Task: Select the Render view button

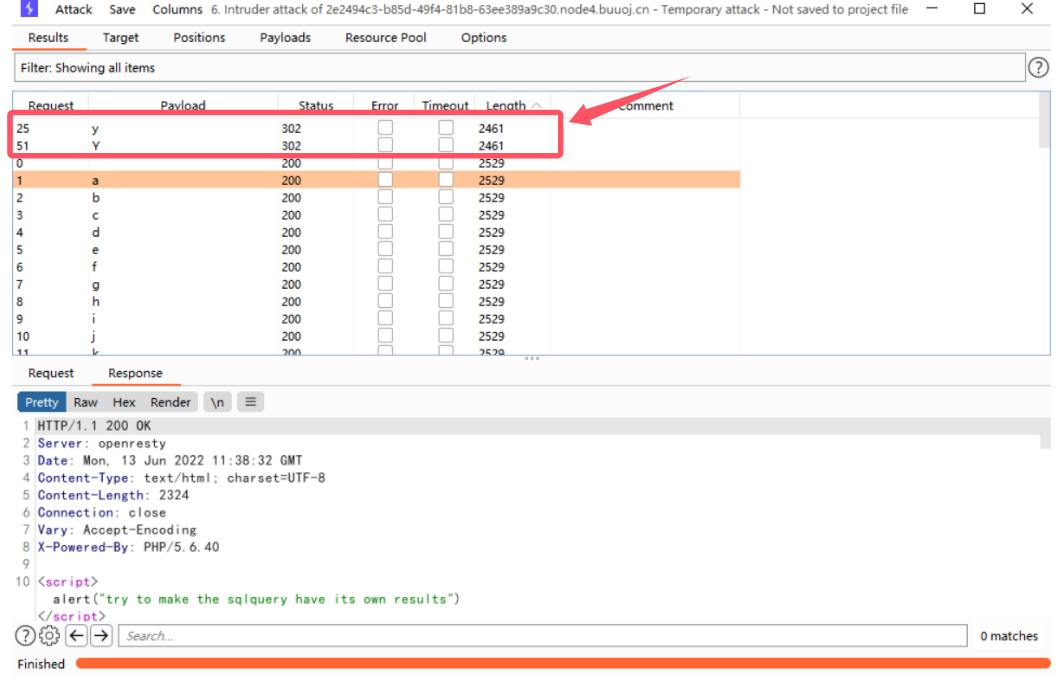Action: click(x=170, y=402)
